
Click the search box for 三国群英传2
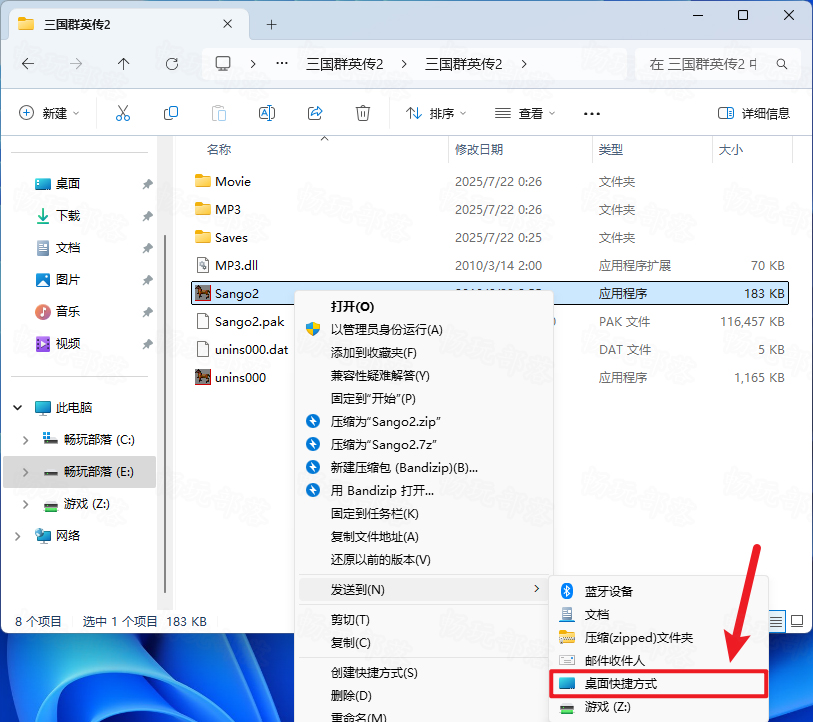pos(718,64)
